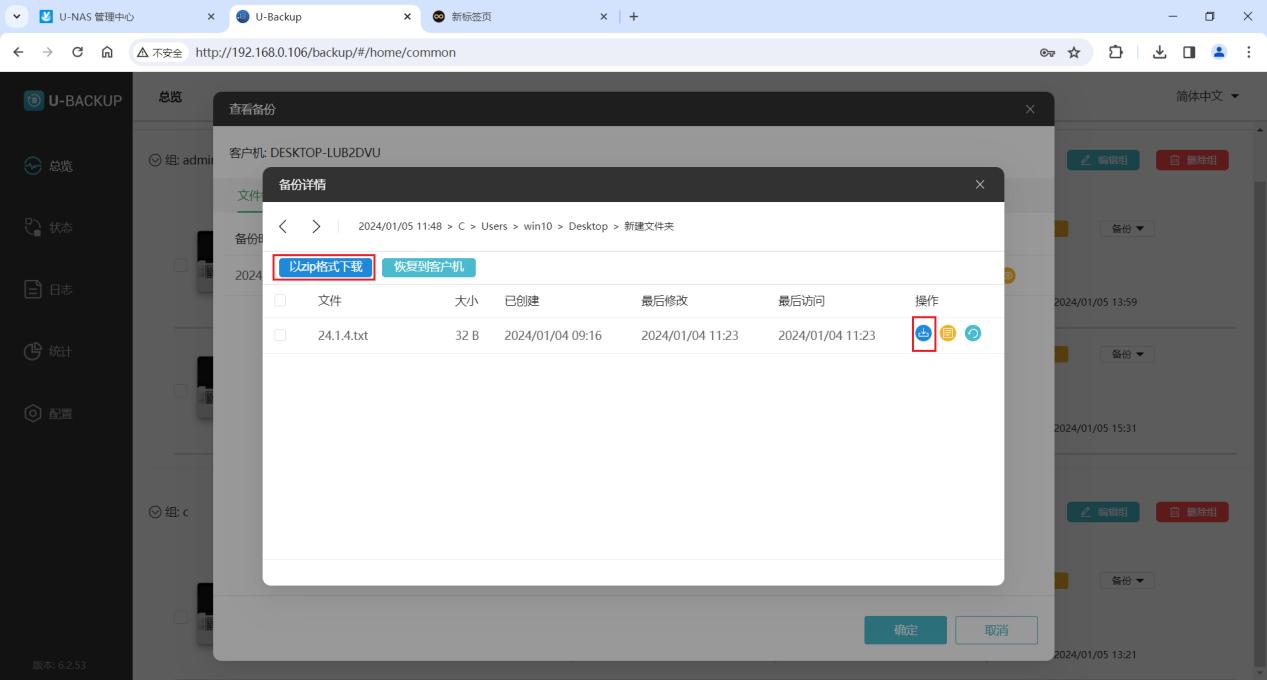
Task: Open the 简体中文 language dropdown
Action: point(1207,96)
